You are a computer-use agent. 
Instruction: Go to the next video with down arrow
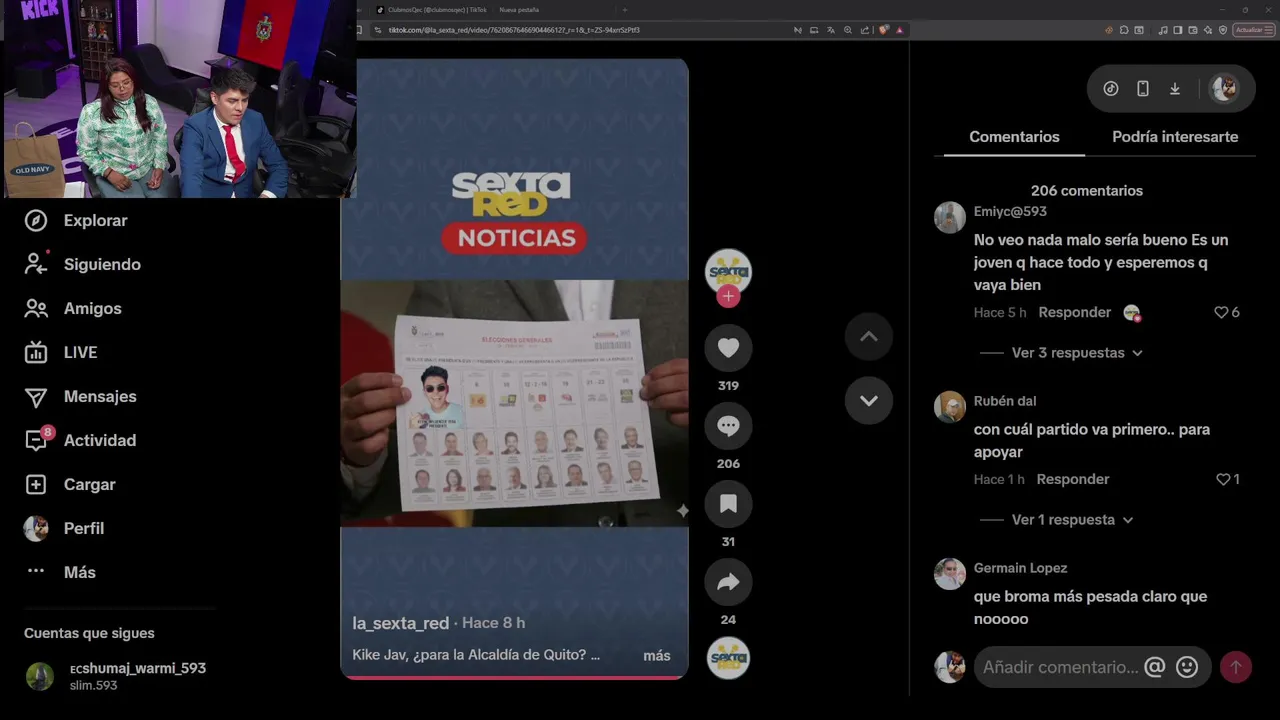(x=868, y=401)
